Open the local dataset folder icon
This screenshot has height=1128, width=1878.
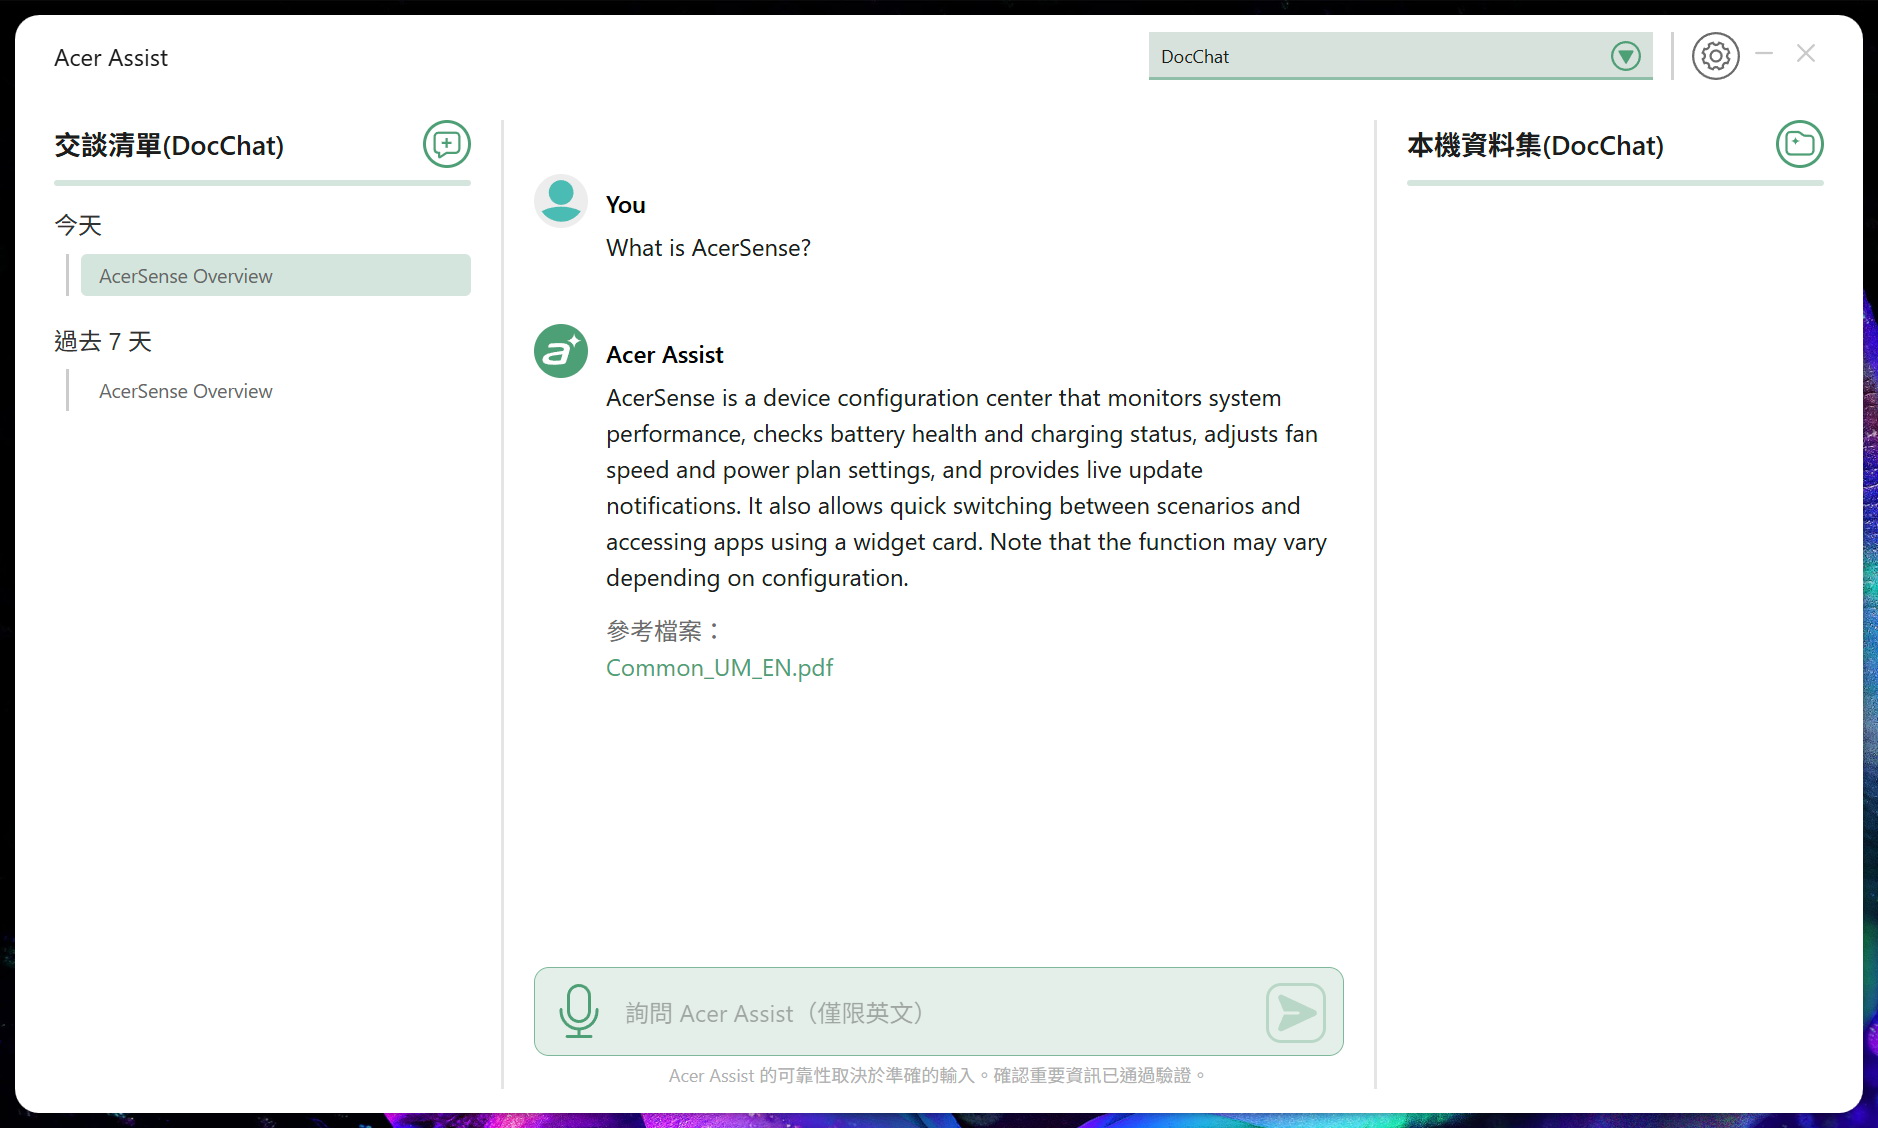1799,144
